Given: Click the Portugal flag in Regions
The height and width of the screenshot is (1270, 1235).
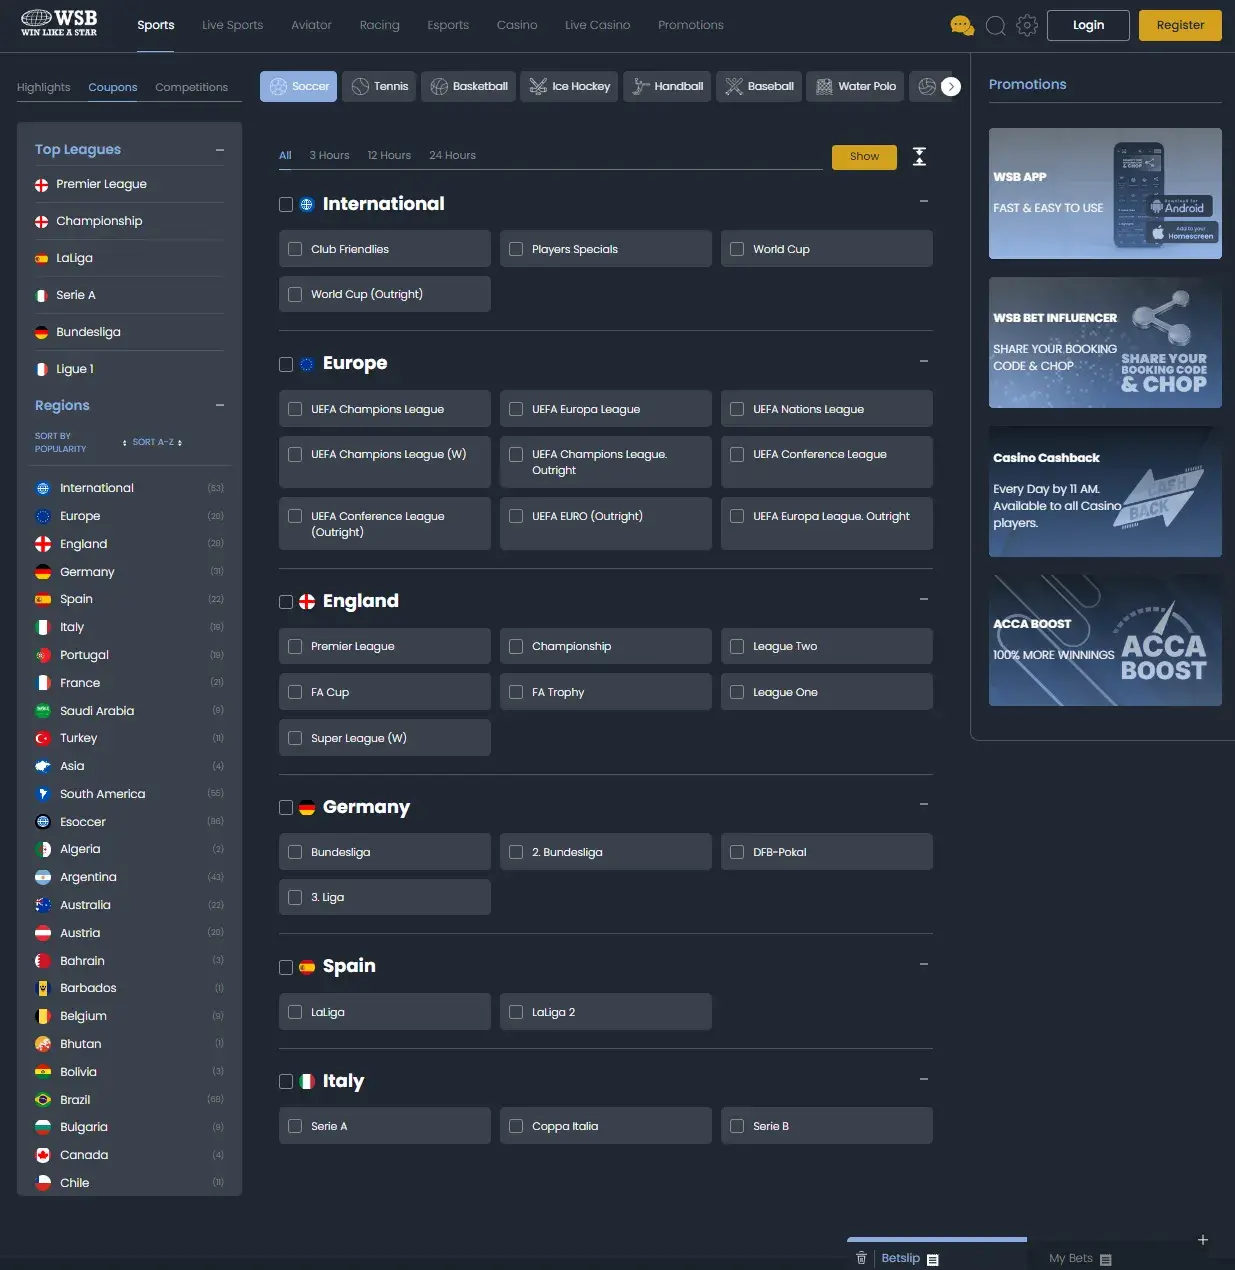Looking at the screenshot, I should point(43,656).
